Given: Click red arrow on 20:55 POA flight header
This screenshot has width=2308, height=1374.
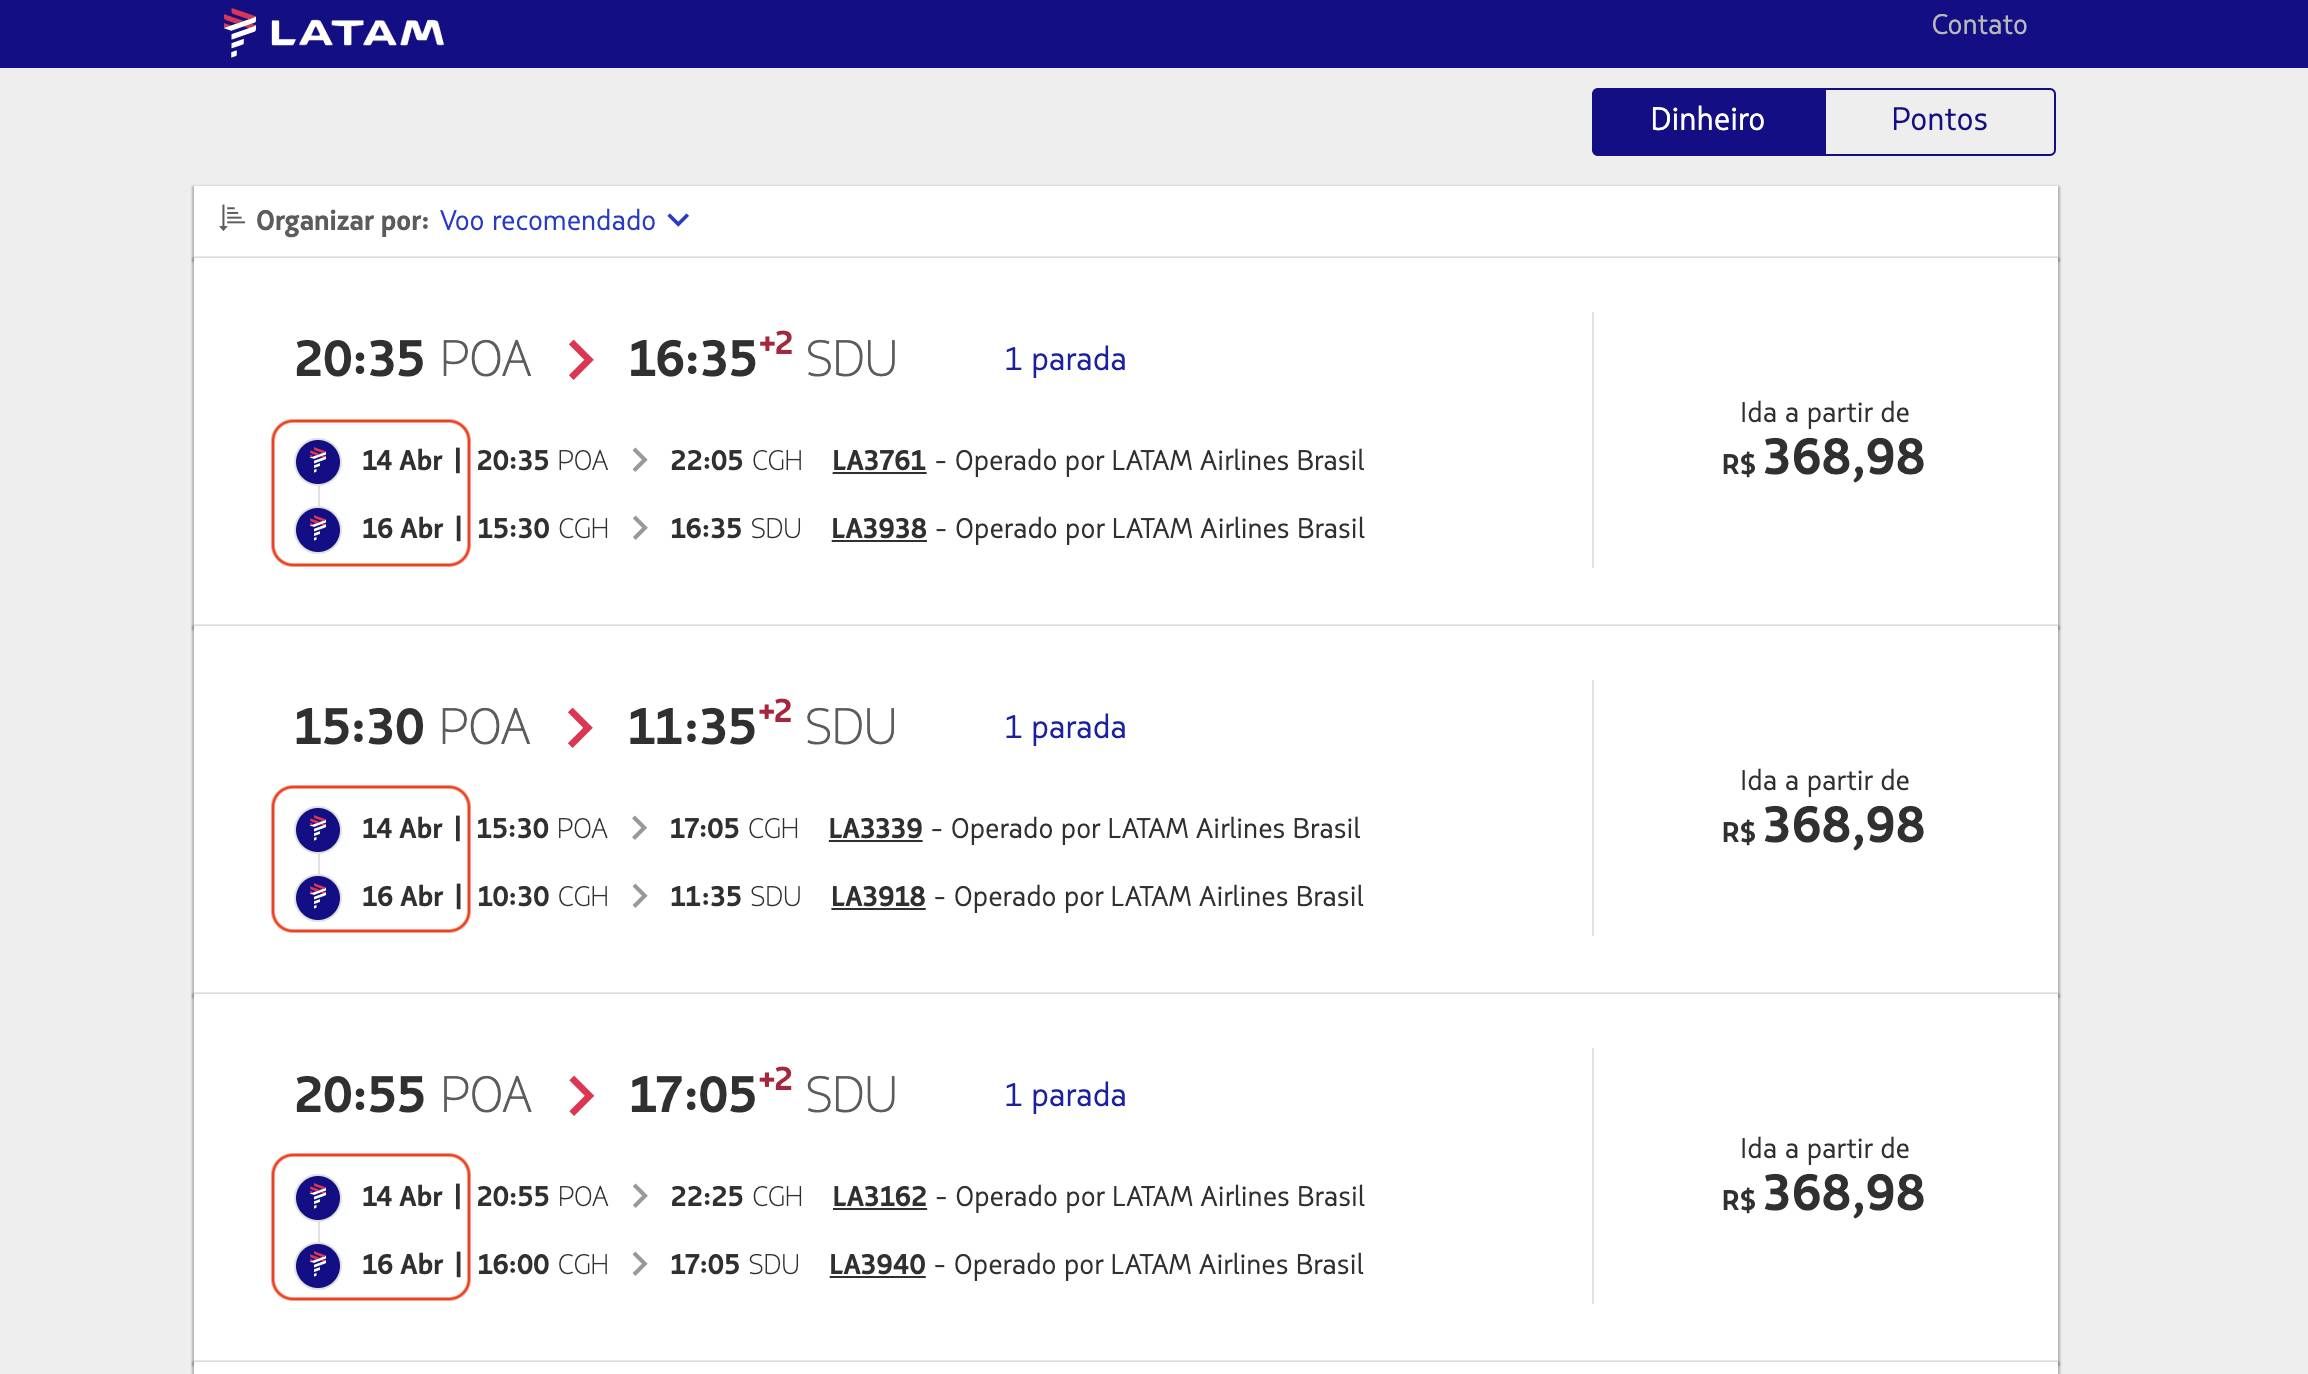Looking at the screenshot, I should click(x=581, y=1096).
